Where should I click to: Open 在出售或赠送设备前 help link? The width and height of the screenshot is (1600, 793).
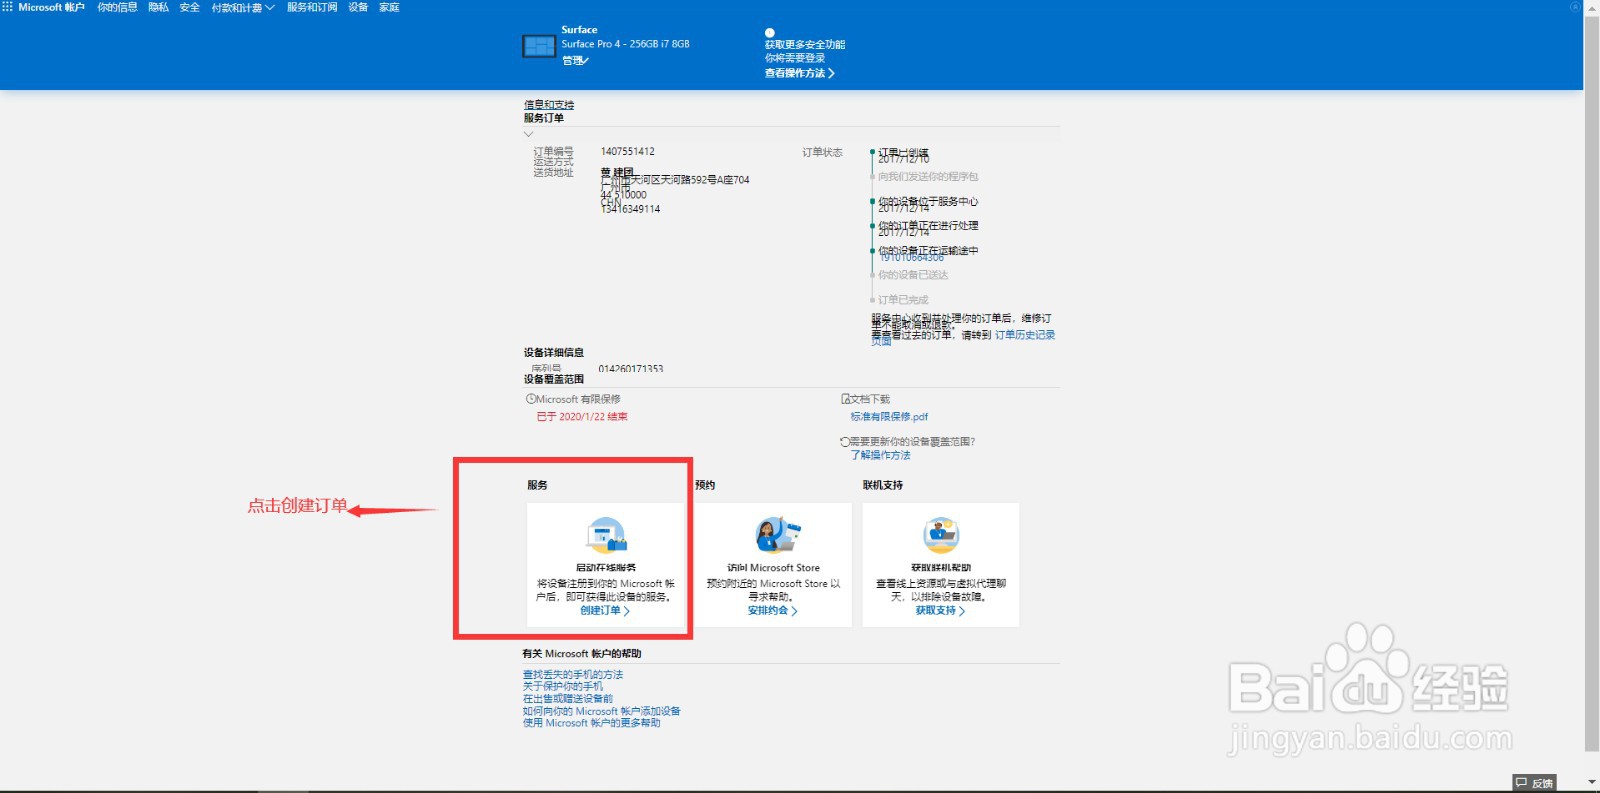568,699
